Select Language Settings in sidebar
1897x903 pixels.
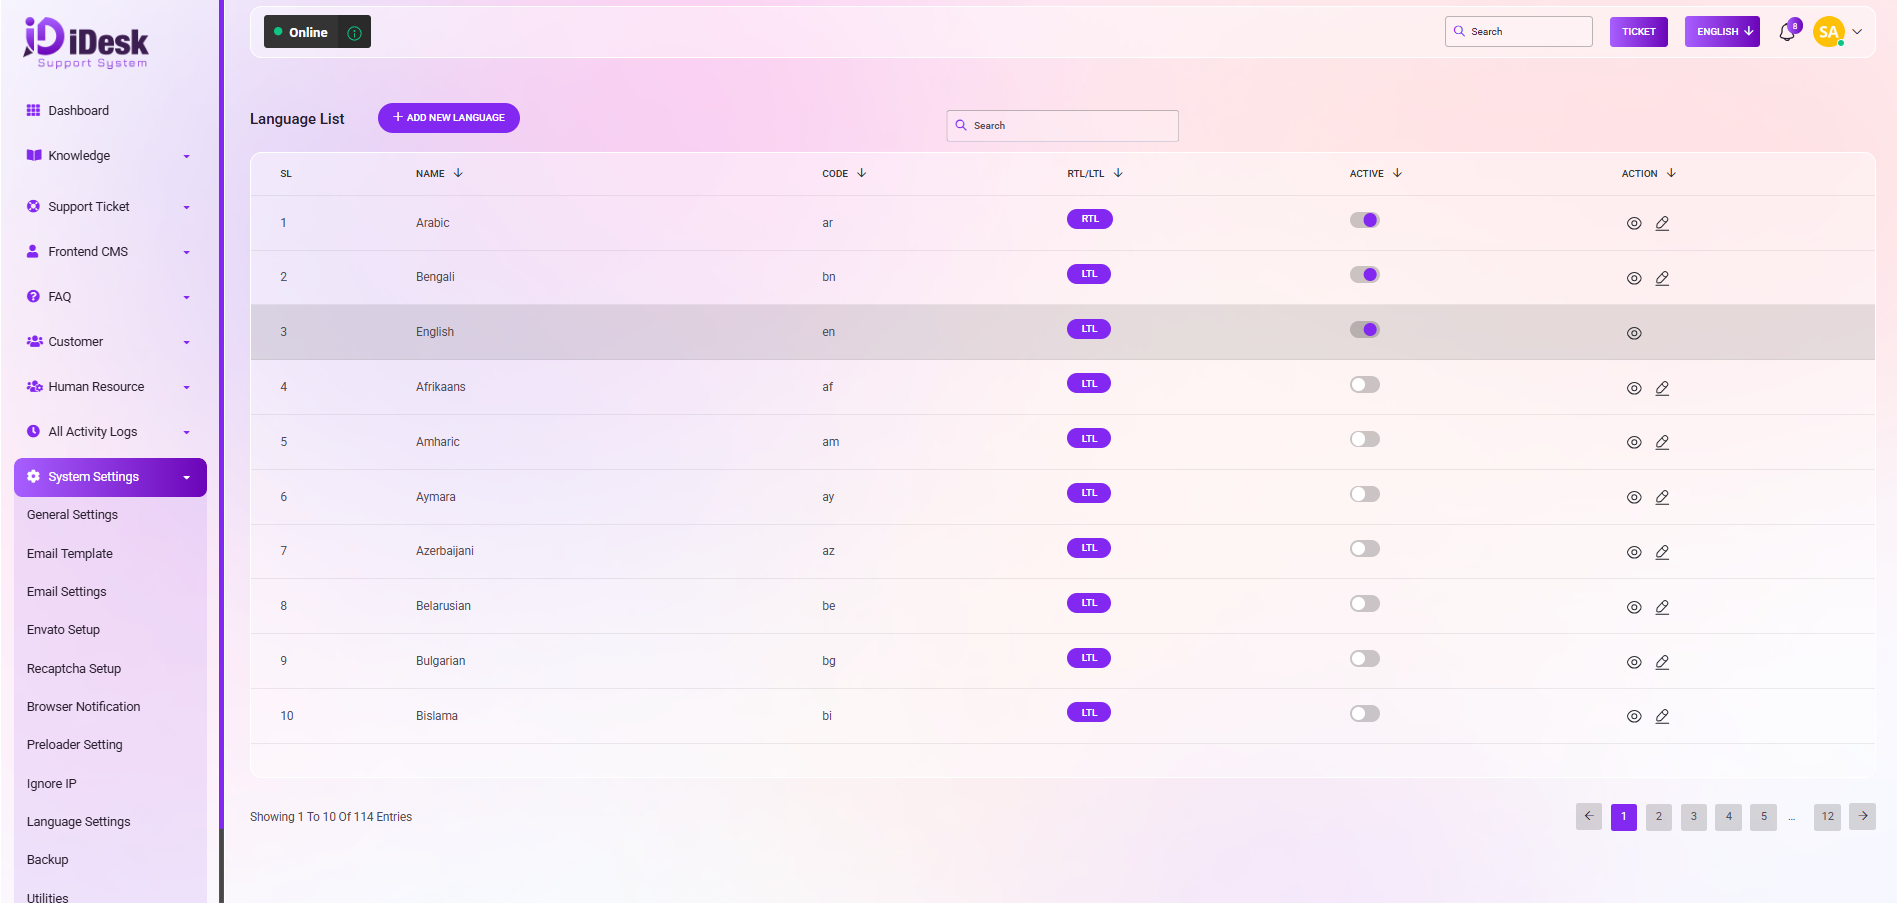pos(79,822)
